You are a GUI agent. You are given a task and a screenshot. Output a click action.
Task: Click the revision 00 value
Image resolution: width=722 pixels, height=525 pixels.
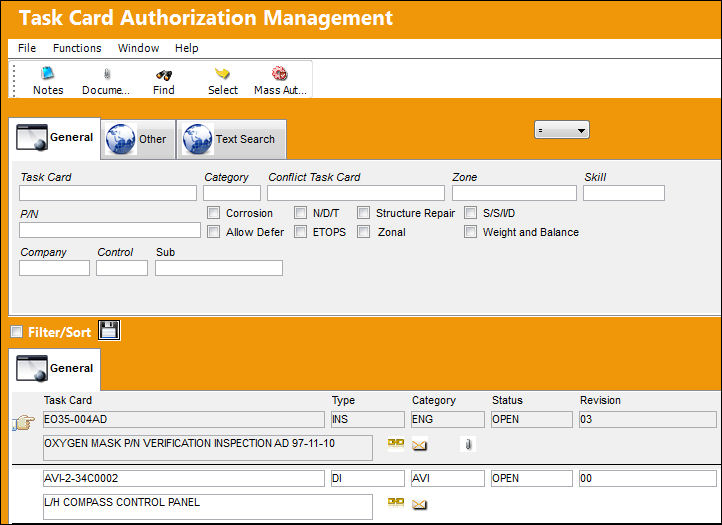[x=648, y=478]
